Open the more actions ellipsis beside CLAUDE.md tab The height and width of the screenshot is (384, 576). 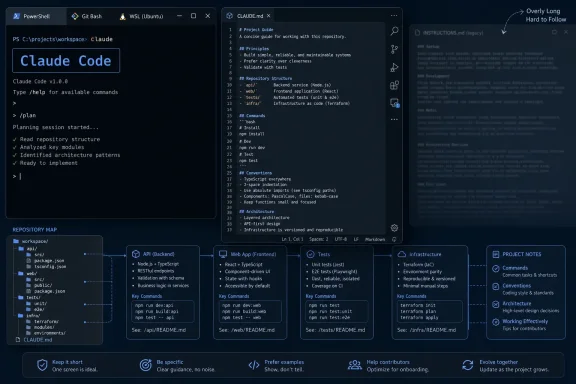click(394, 16)
